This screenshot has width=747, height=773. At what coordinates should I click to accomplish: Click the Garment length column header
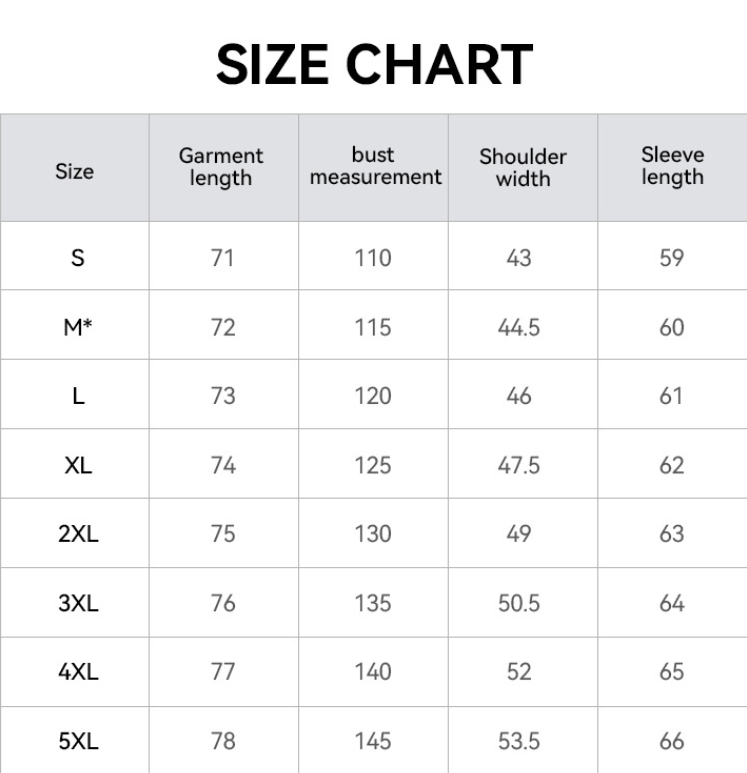point(221,167)
